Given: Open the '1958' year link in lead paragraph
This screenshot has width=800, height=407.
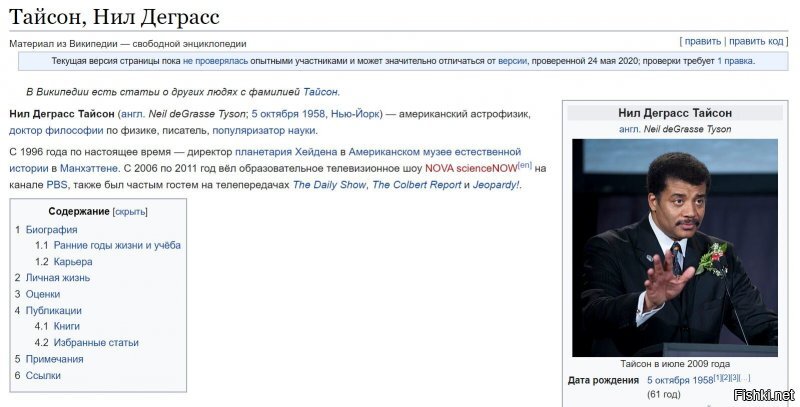Looking at the screenshot, I should point(313,114).
